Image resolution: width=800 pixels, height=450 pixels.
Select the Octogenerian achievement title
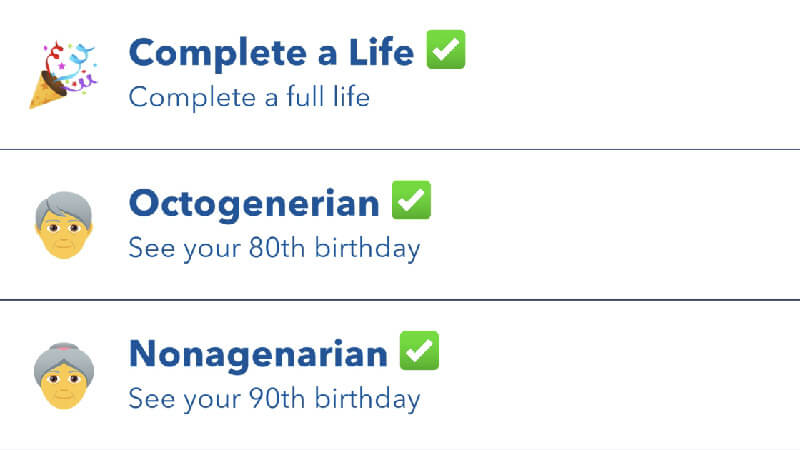[x=254, y=205]
